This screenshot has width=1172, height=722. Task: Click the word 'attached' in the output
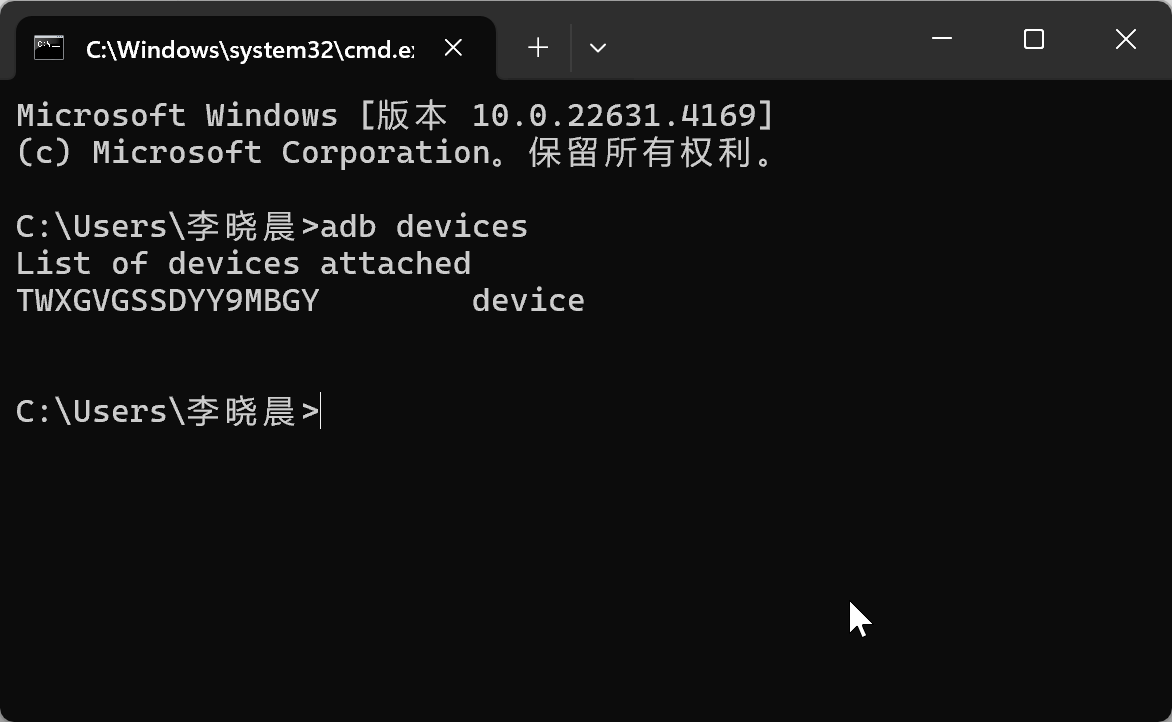tap(395, 263)
